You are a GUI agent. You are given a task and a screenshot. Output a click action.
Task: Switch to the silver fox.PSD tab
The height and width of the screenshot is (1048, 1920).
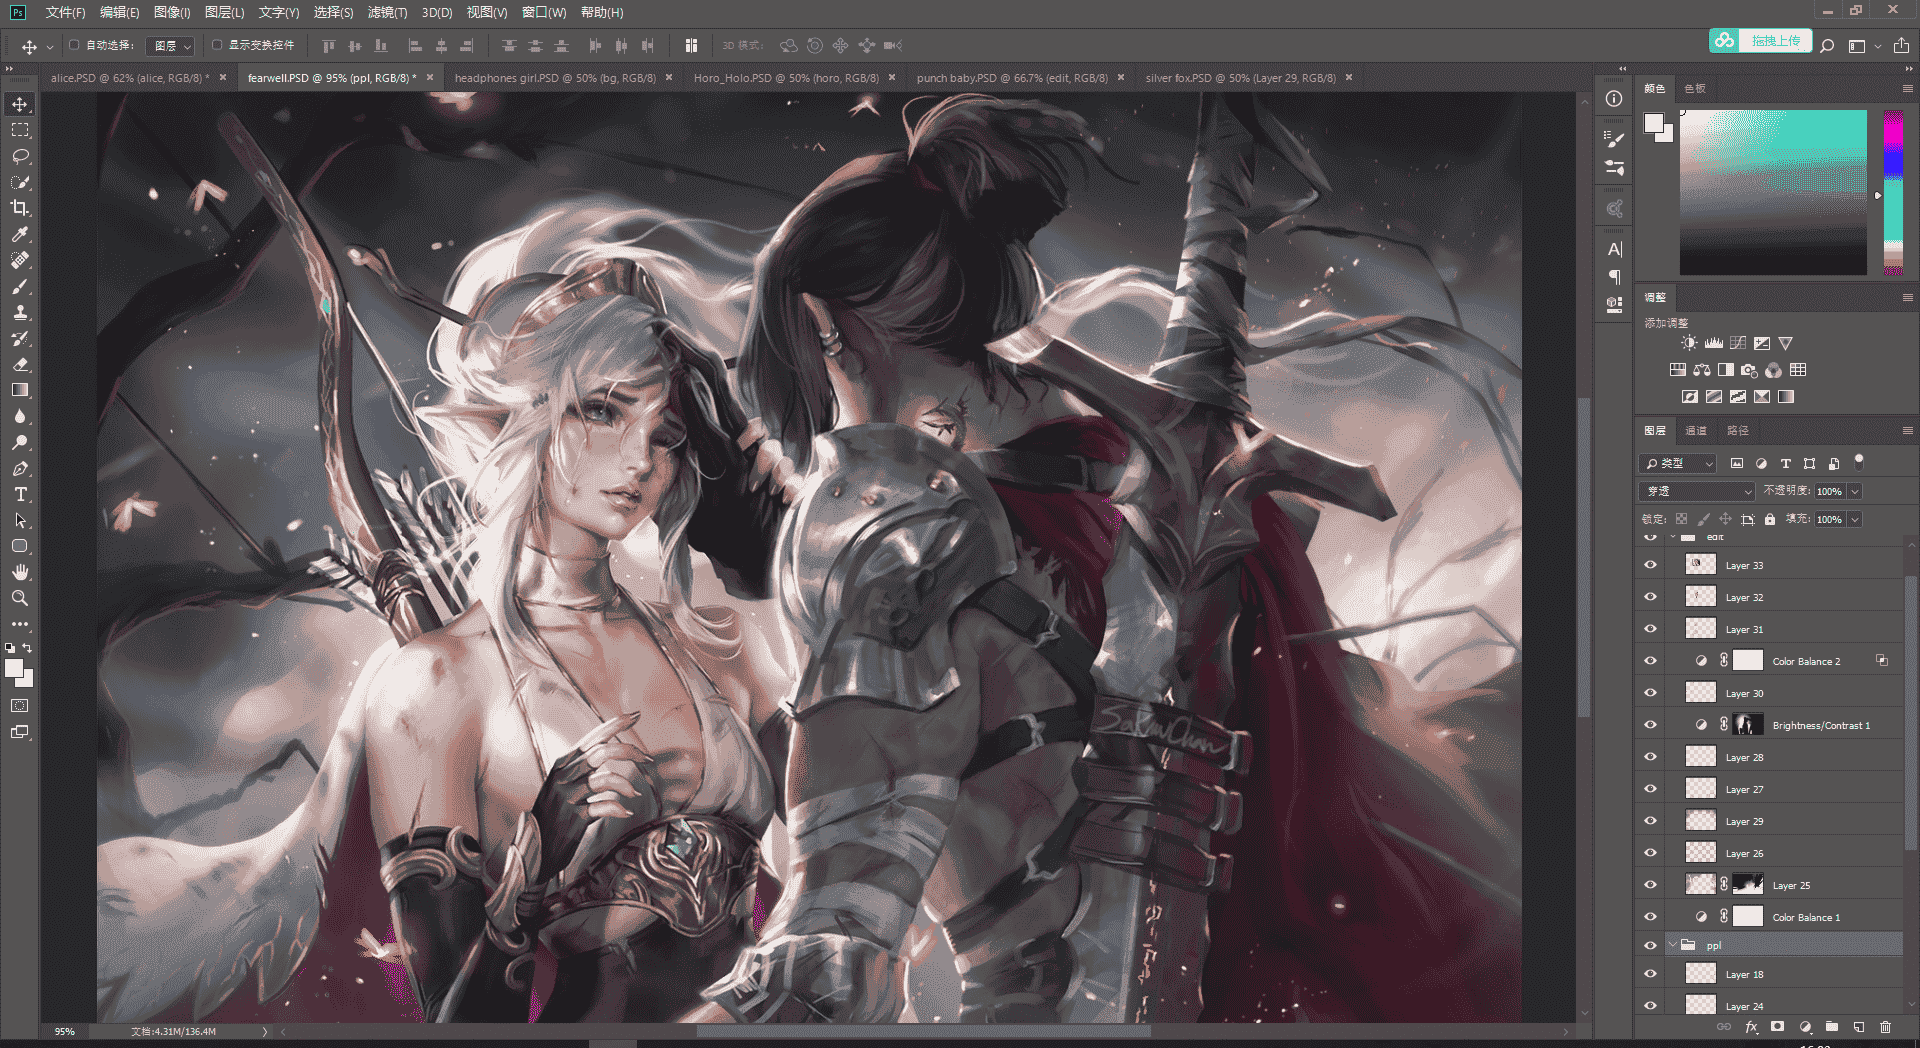[1240, 78]
